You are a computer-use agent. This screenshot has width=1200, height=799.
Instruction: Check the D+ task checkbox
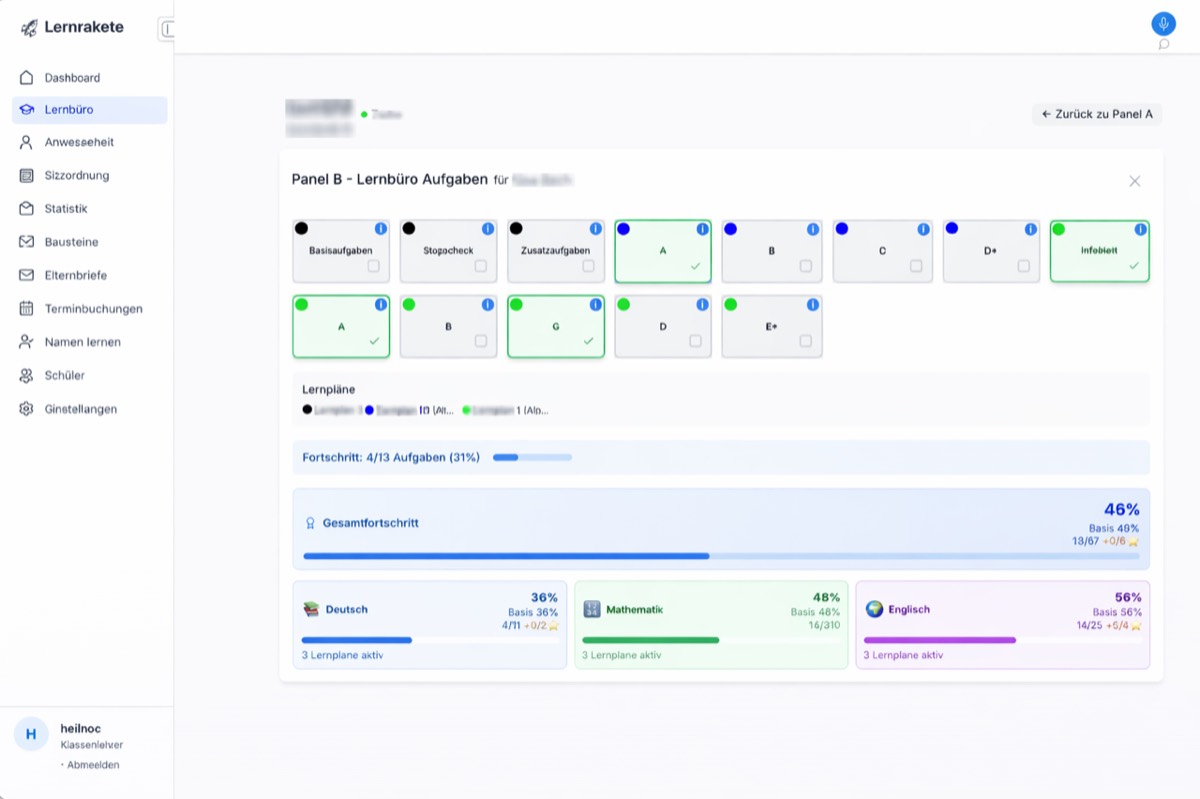pyautogui.click(x=1023, y=266)
